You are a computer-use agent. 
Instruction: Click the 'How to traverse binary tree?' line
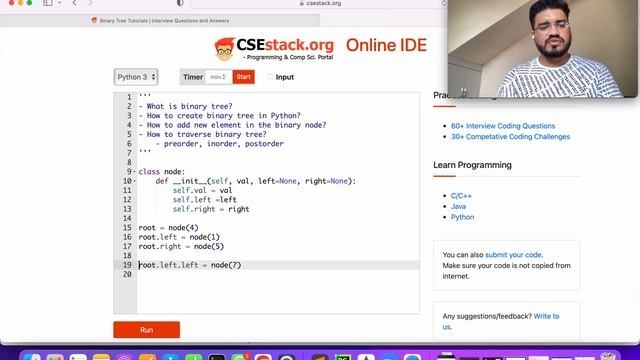click(202, 135)
